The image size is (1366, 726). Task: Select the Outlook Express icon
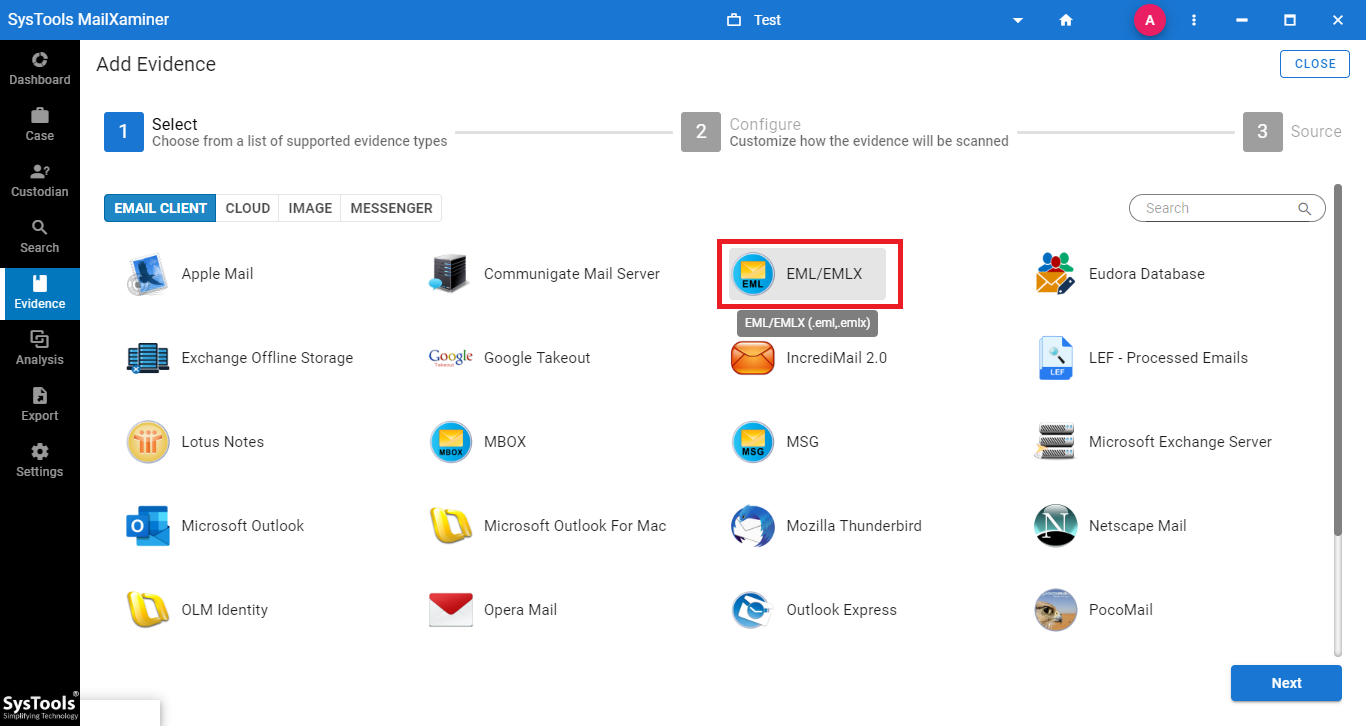753,610
